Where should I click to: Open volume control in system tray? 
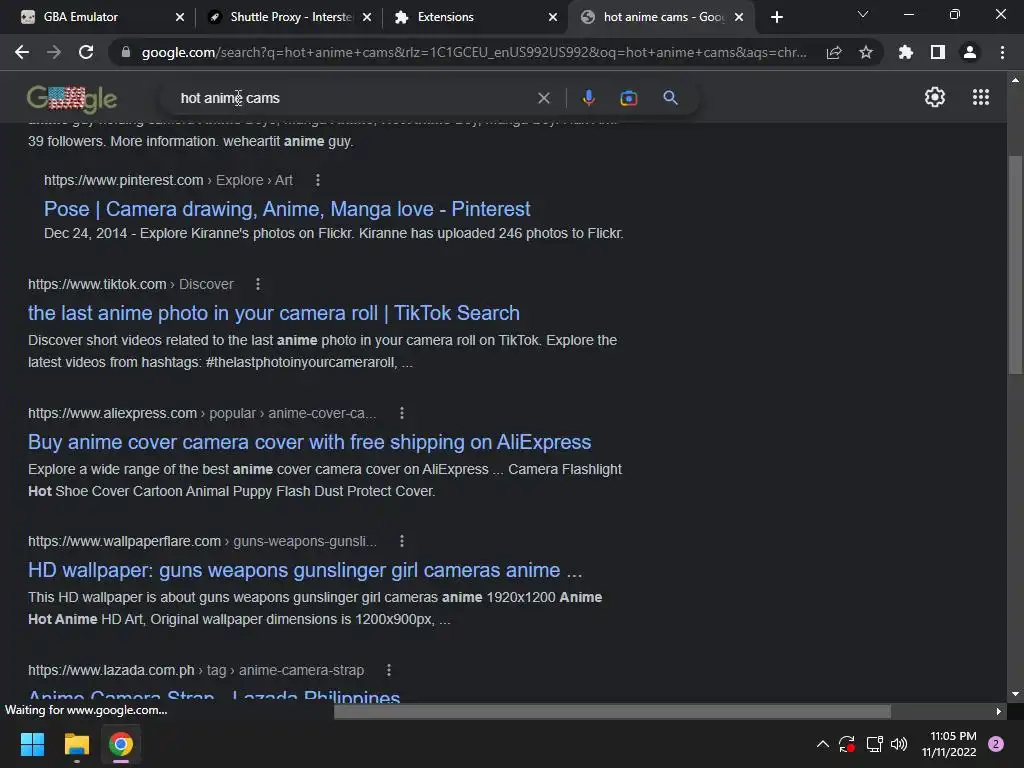click(x=899, y=744)
